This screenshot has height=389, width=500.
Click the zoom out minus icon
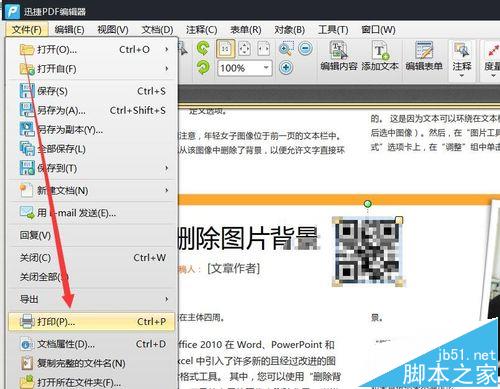point(305,49)
